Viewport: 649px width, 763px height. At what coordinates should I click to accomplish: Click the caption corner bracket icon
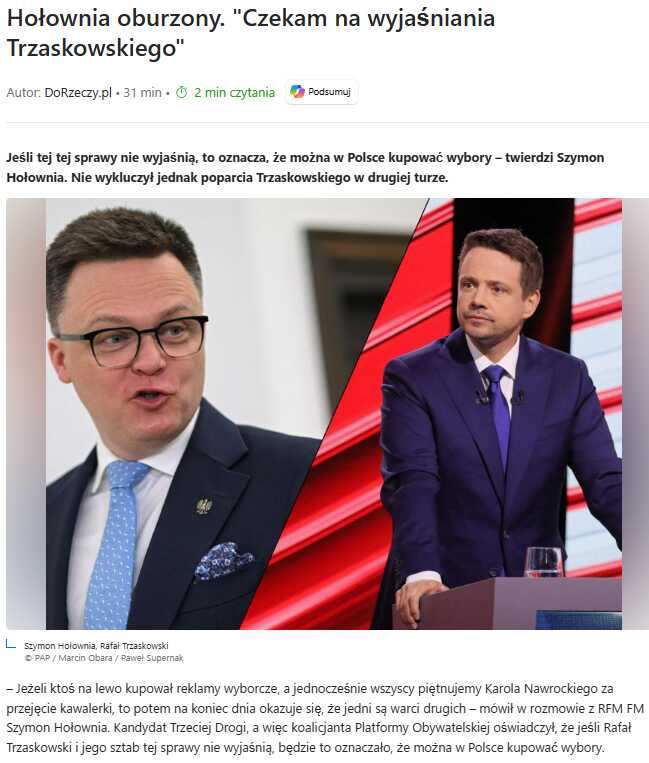click(x=10, y=645)
